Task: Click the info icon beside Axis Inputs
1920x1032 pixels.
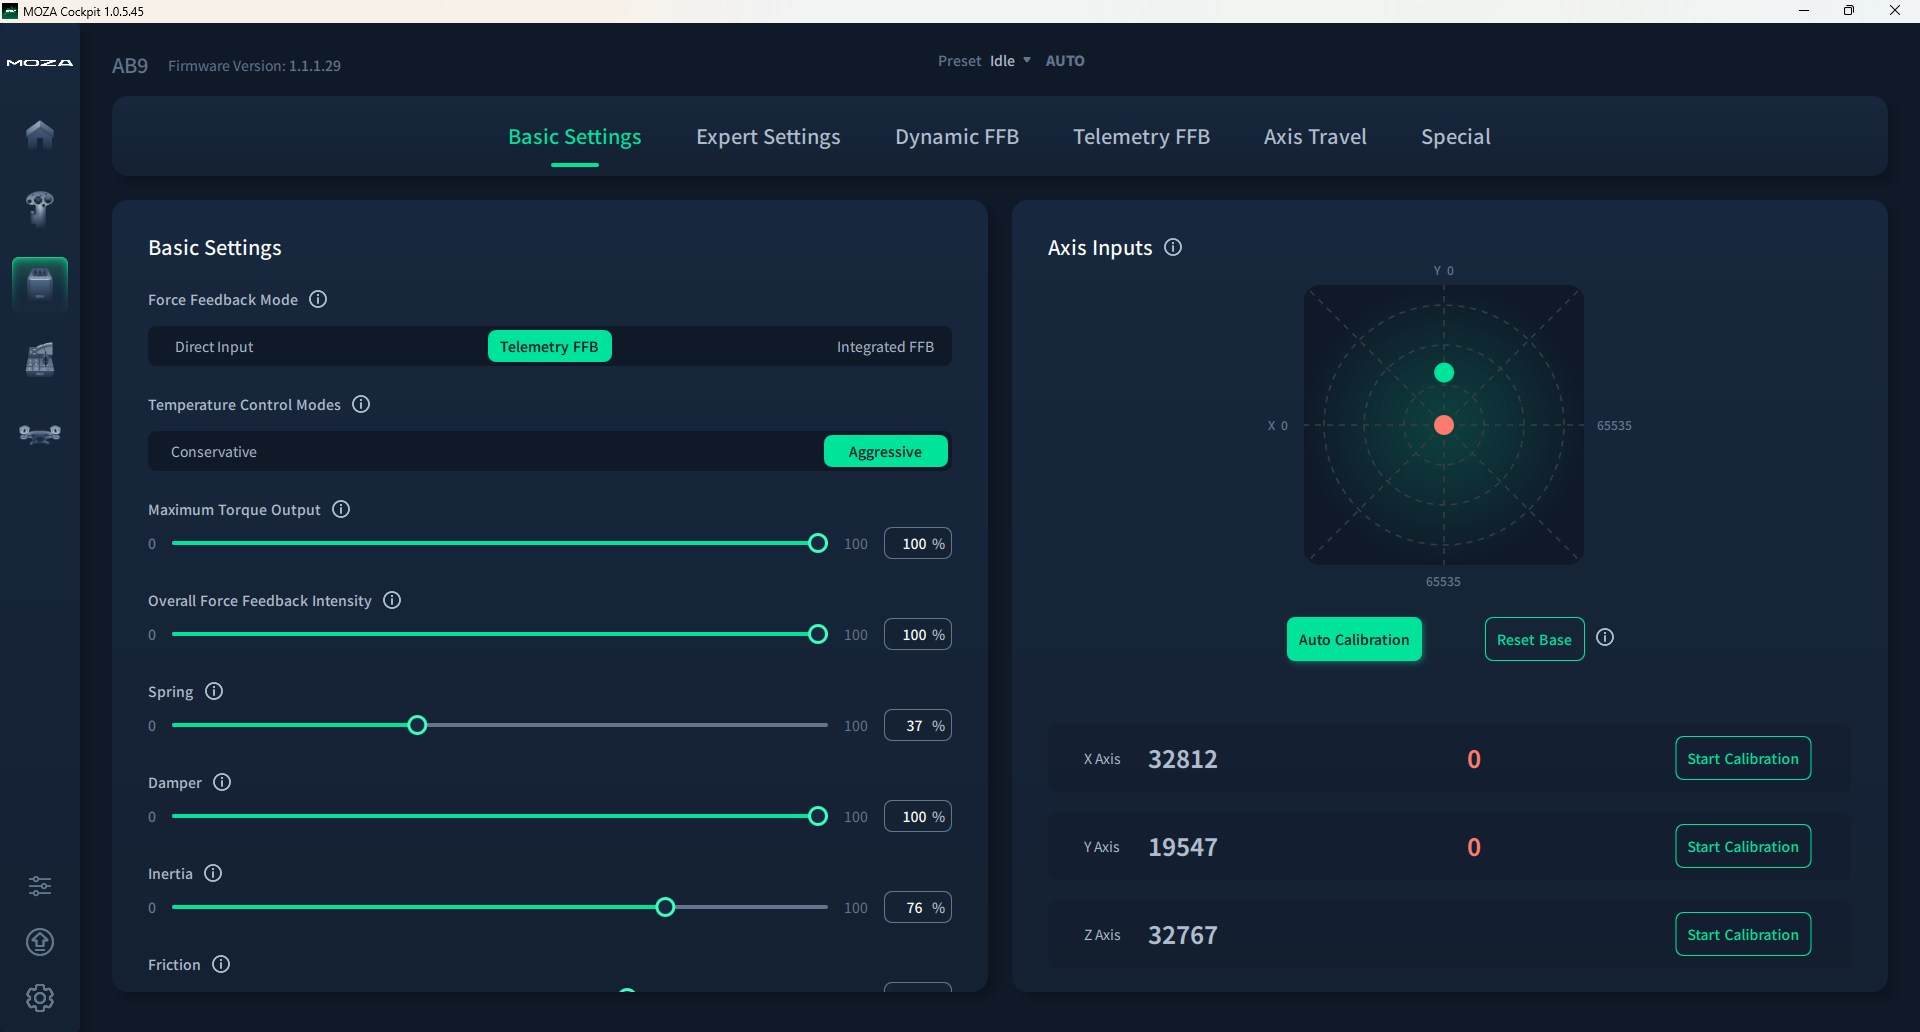Action: [x=1173, y=247]
